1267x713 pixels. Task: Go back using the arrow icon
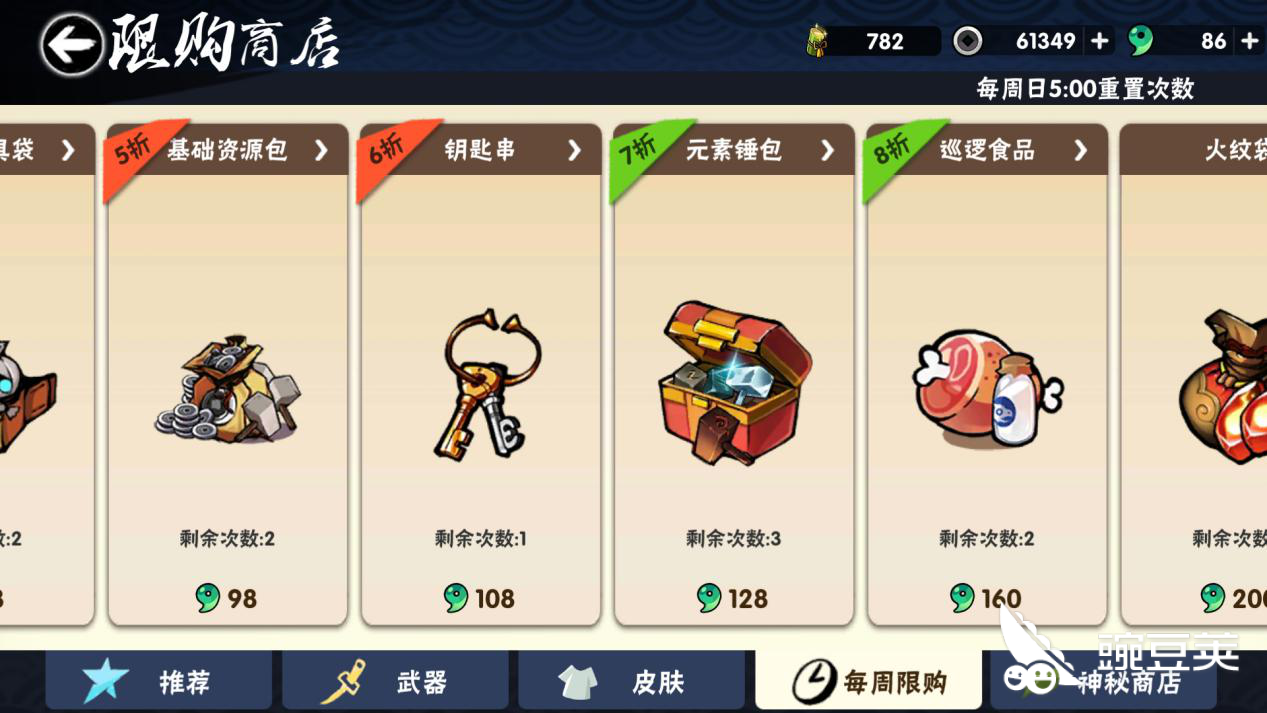(71, 43)
